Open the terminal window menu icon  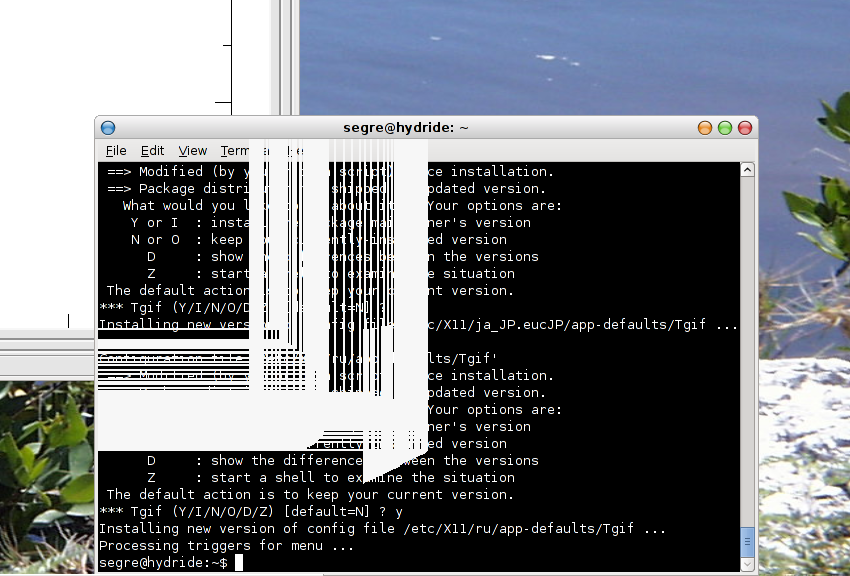click(108, 128)
